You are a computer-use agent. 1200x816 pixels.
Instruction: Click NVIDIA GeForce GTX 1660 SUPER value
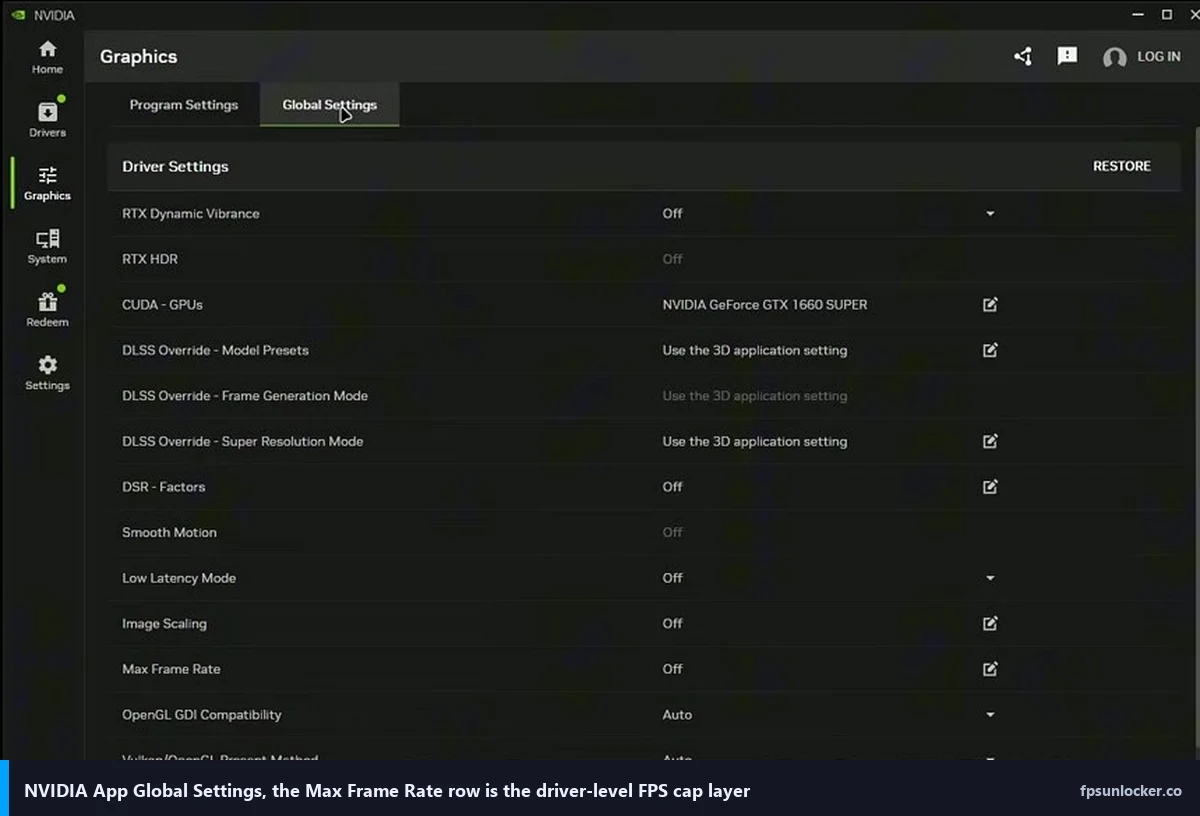(x=765, y=304)
